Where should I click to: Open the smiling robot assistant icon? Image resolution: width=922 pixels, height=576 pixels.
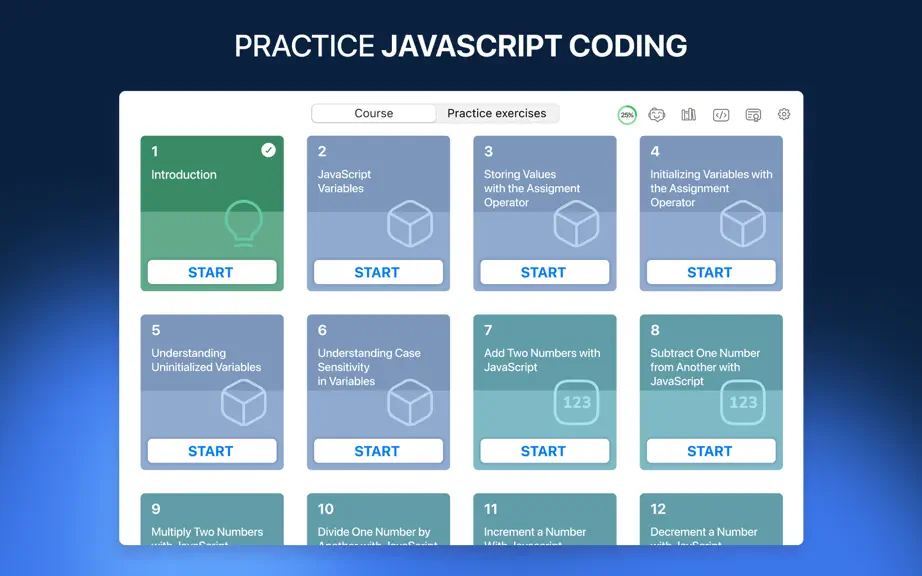[x=657, y=115]
